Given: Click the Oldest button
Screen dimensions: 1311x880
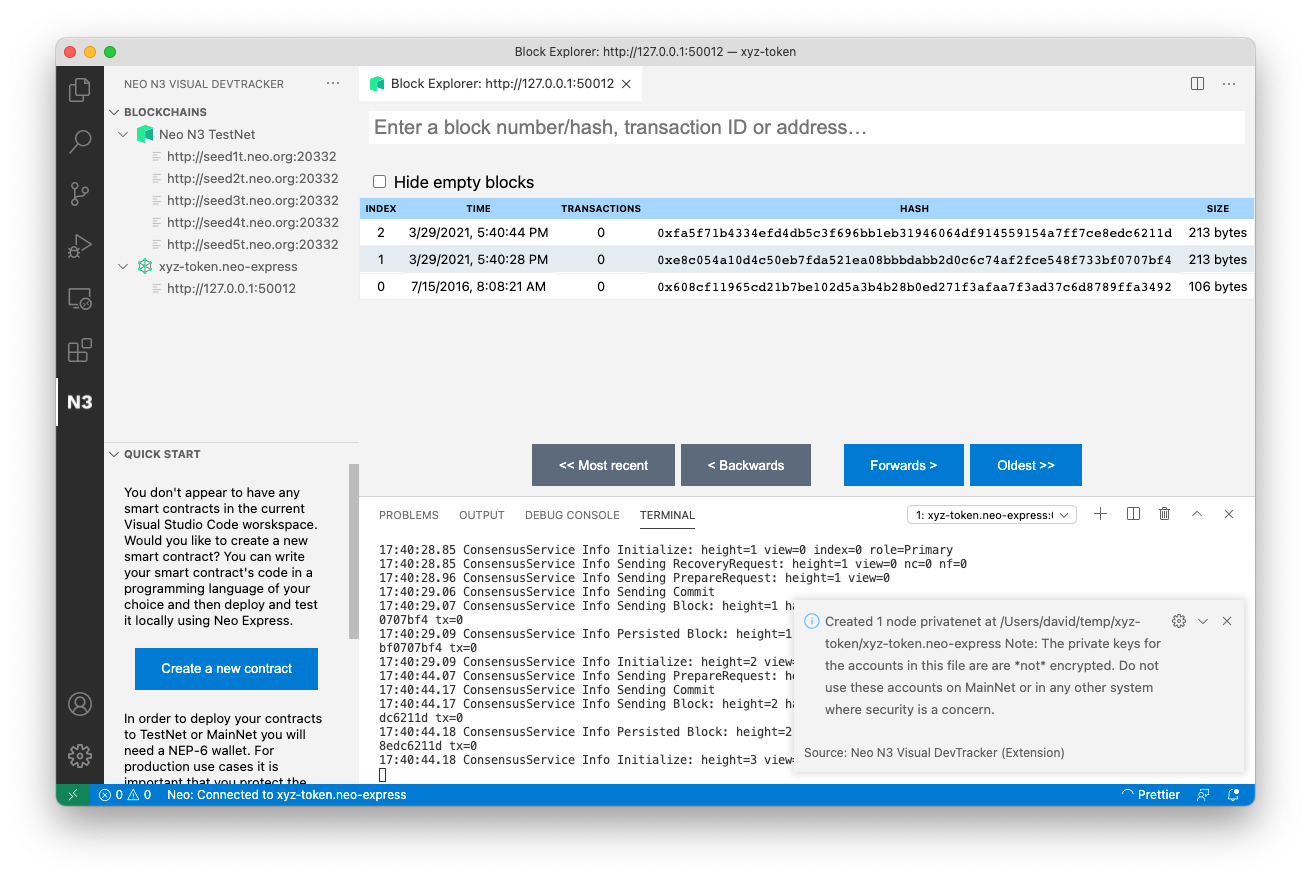Looking at the screenshot, I should (x=1026, y=465).
